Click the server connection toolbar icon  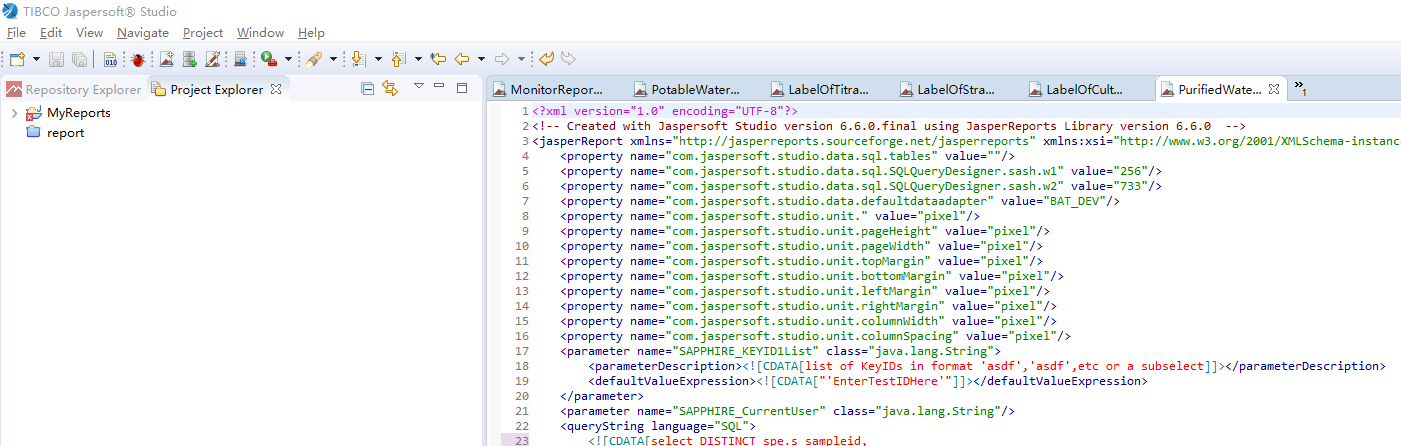pos(241,59)
